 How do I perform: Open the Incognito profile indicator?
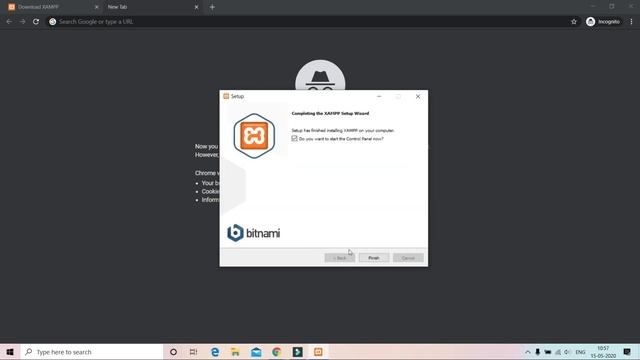tap(603, 22)
